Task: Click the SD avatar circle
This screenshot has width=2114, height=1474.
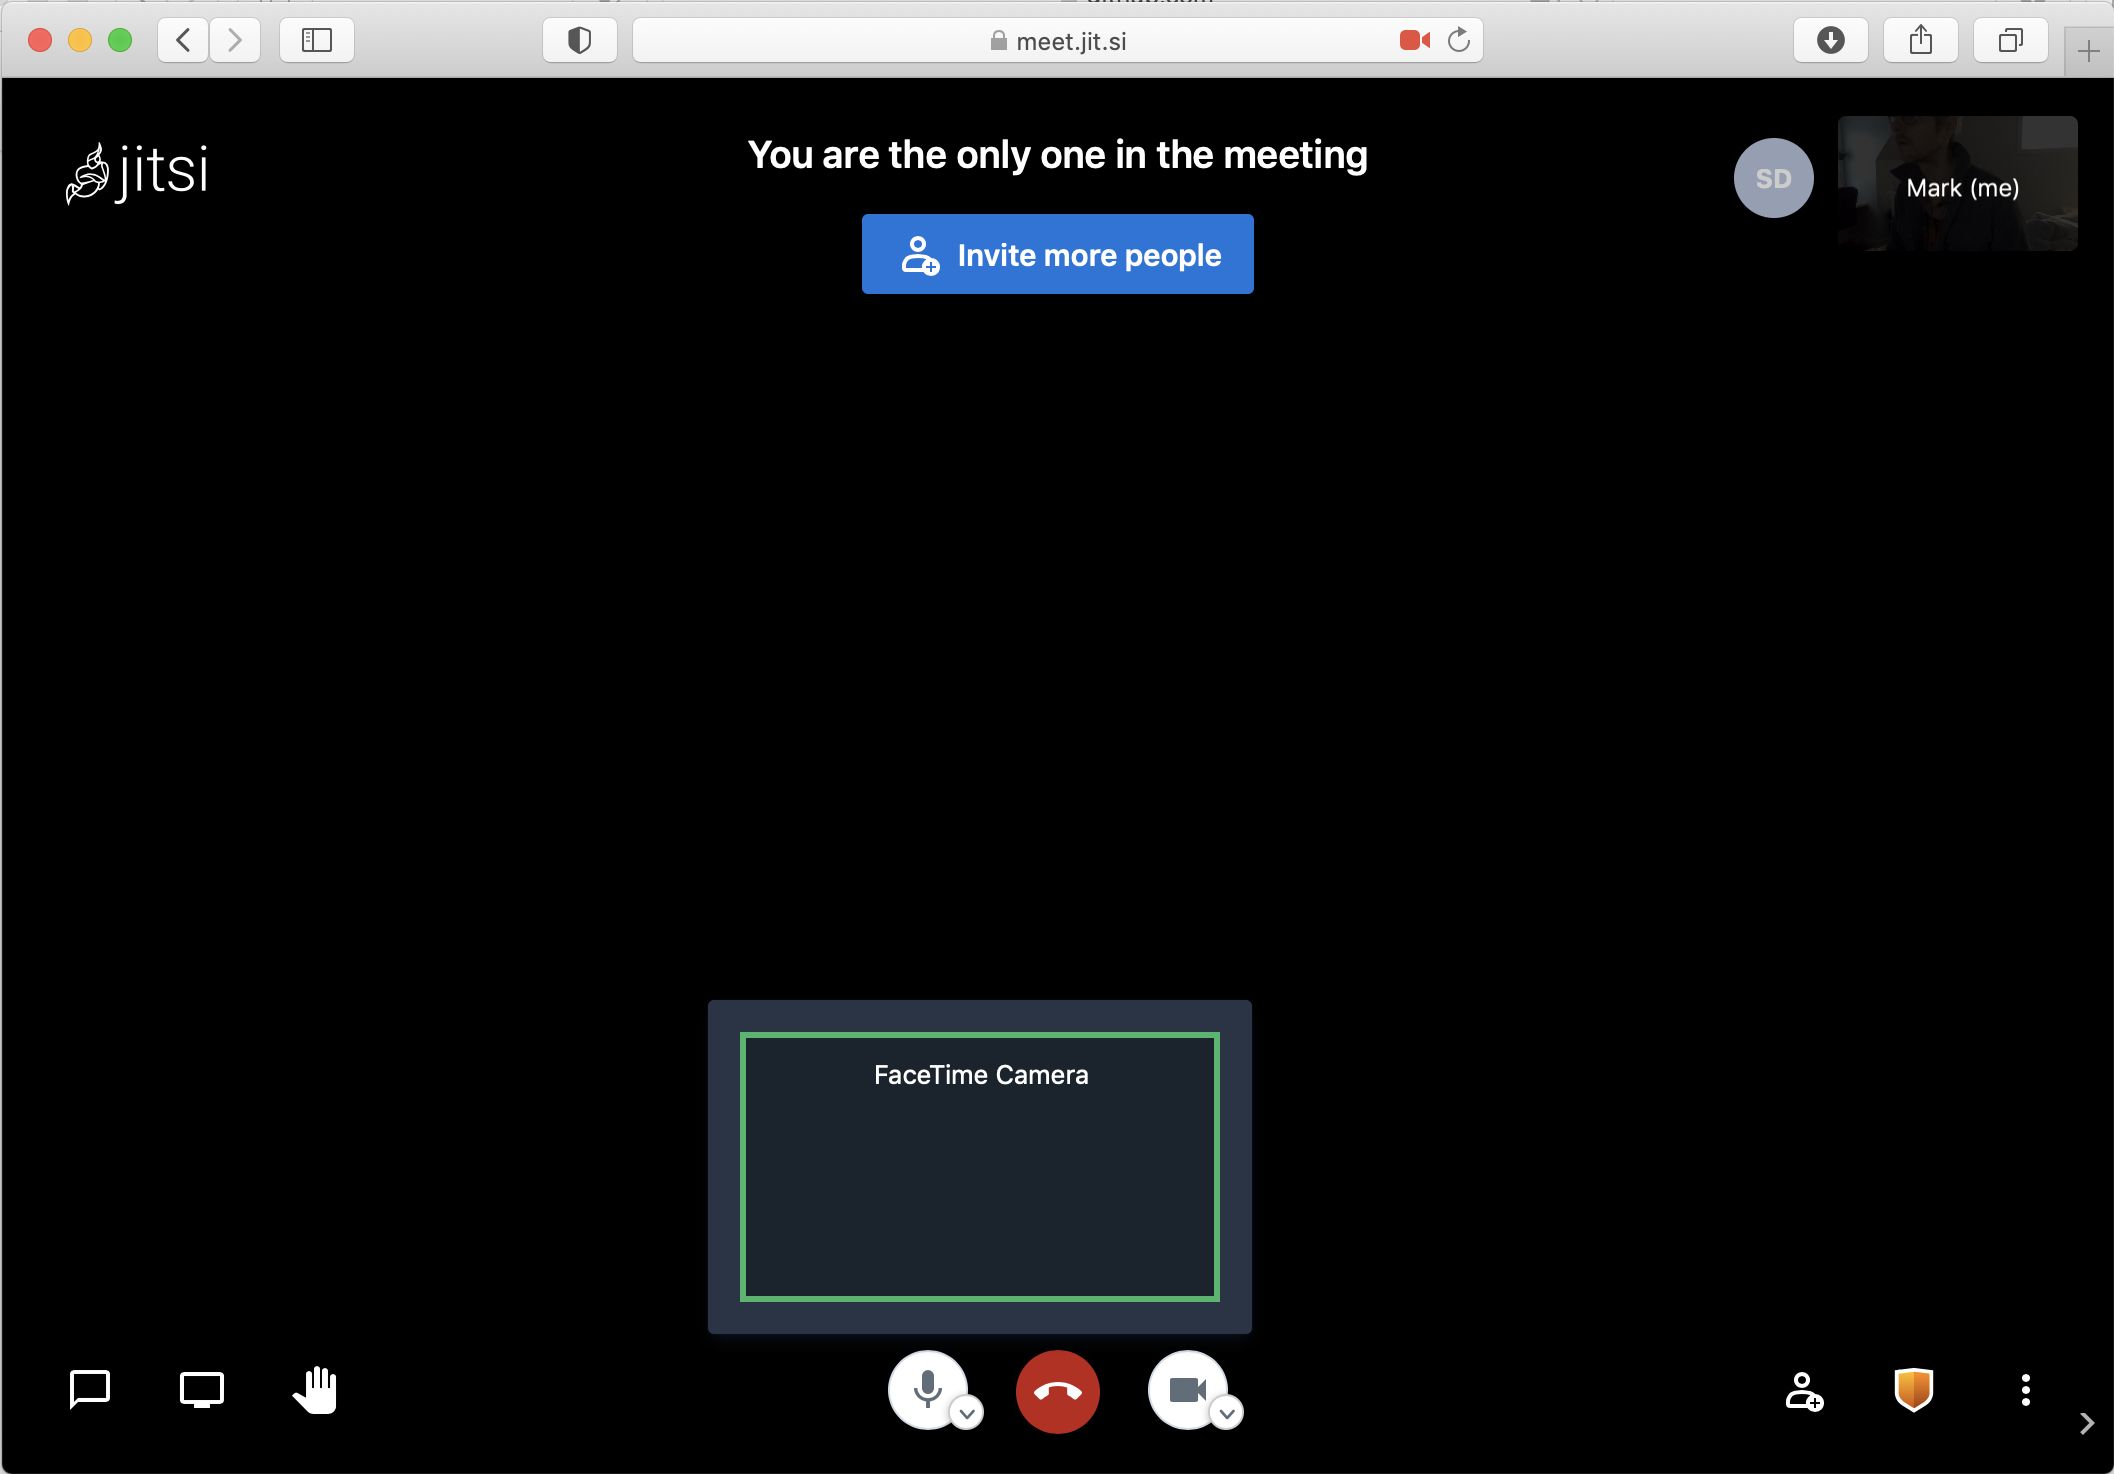Action: [x=1773, y=178]
